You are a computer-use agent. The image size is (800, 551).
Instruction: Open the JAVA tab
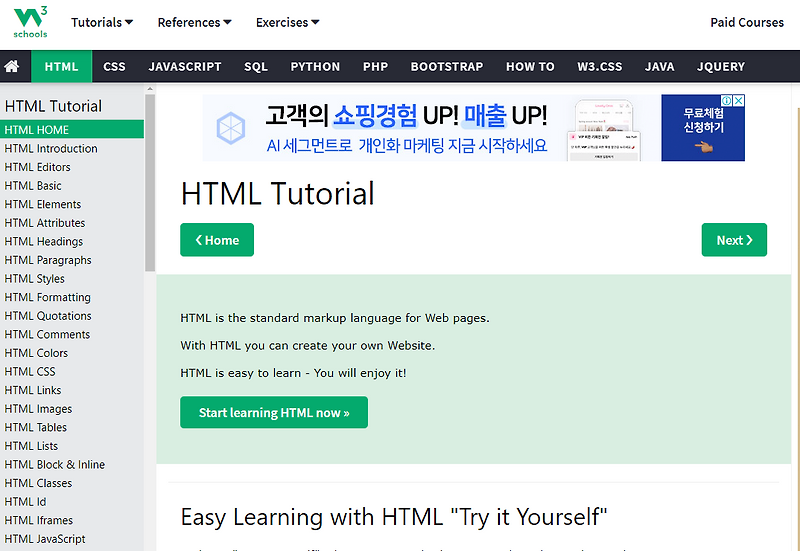[x=659, y=66]
